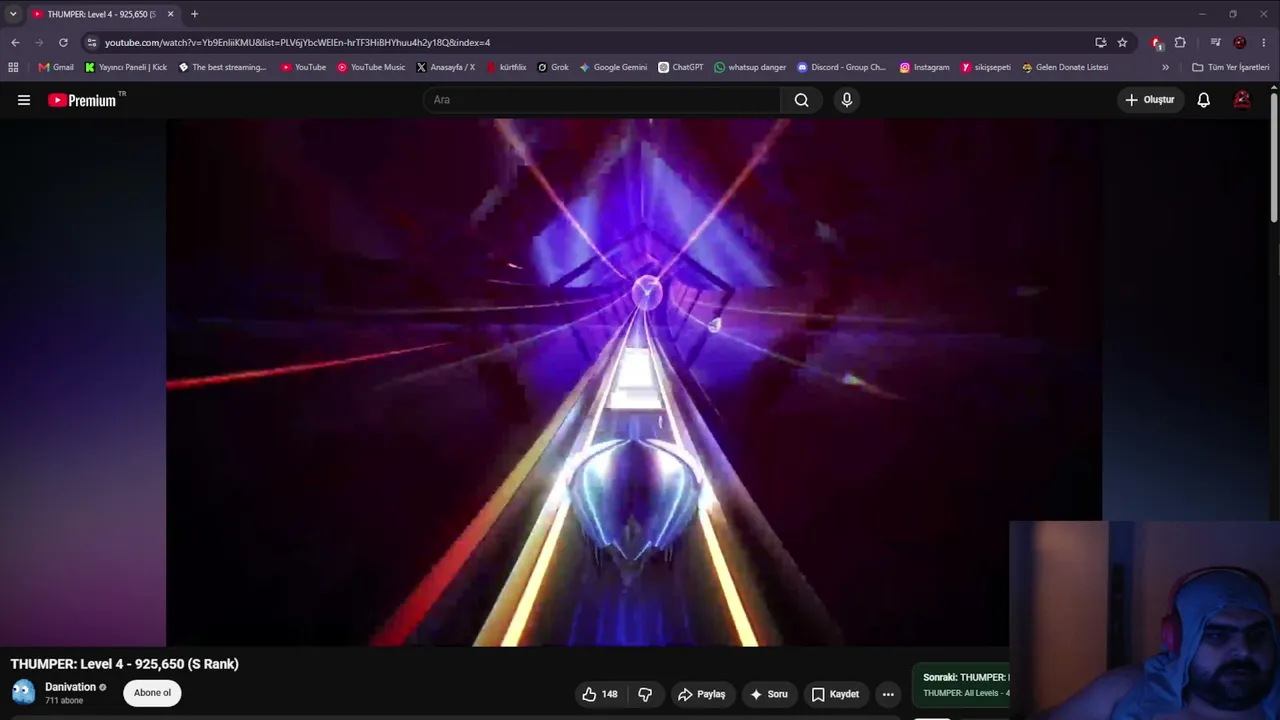Open ChatGPT bookmark
The width and height of the screenshot is (1280, 720).
tap(680, 67)
